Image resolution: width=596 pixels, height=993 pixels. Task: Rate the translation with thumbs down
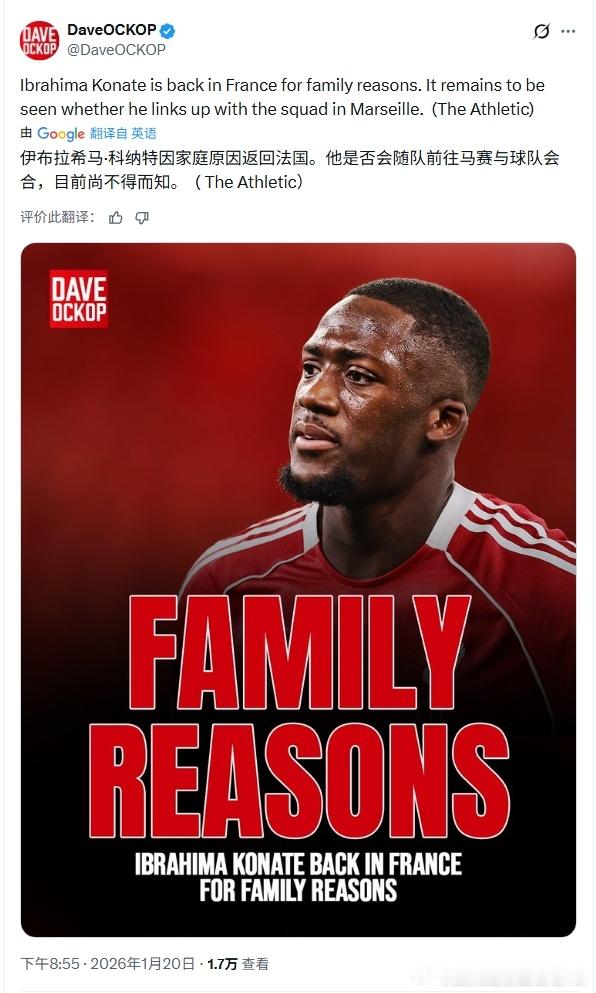coord(142,217)
